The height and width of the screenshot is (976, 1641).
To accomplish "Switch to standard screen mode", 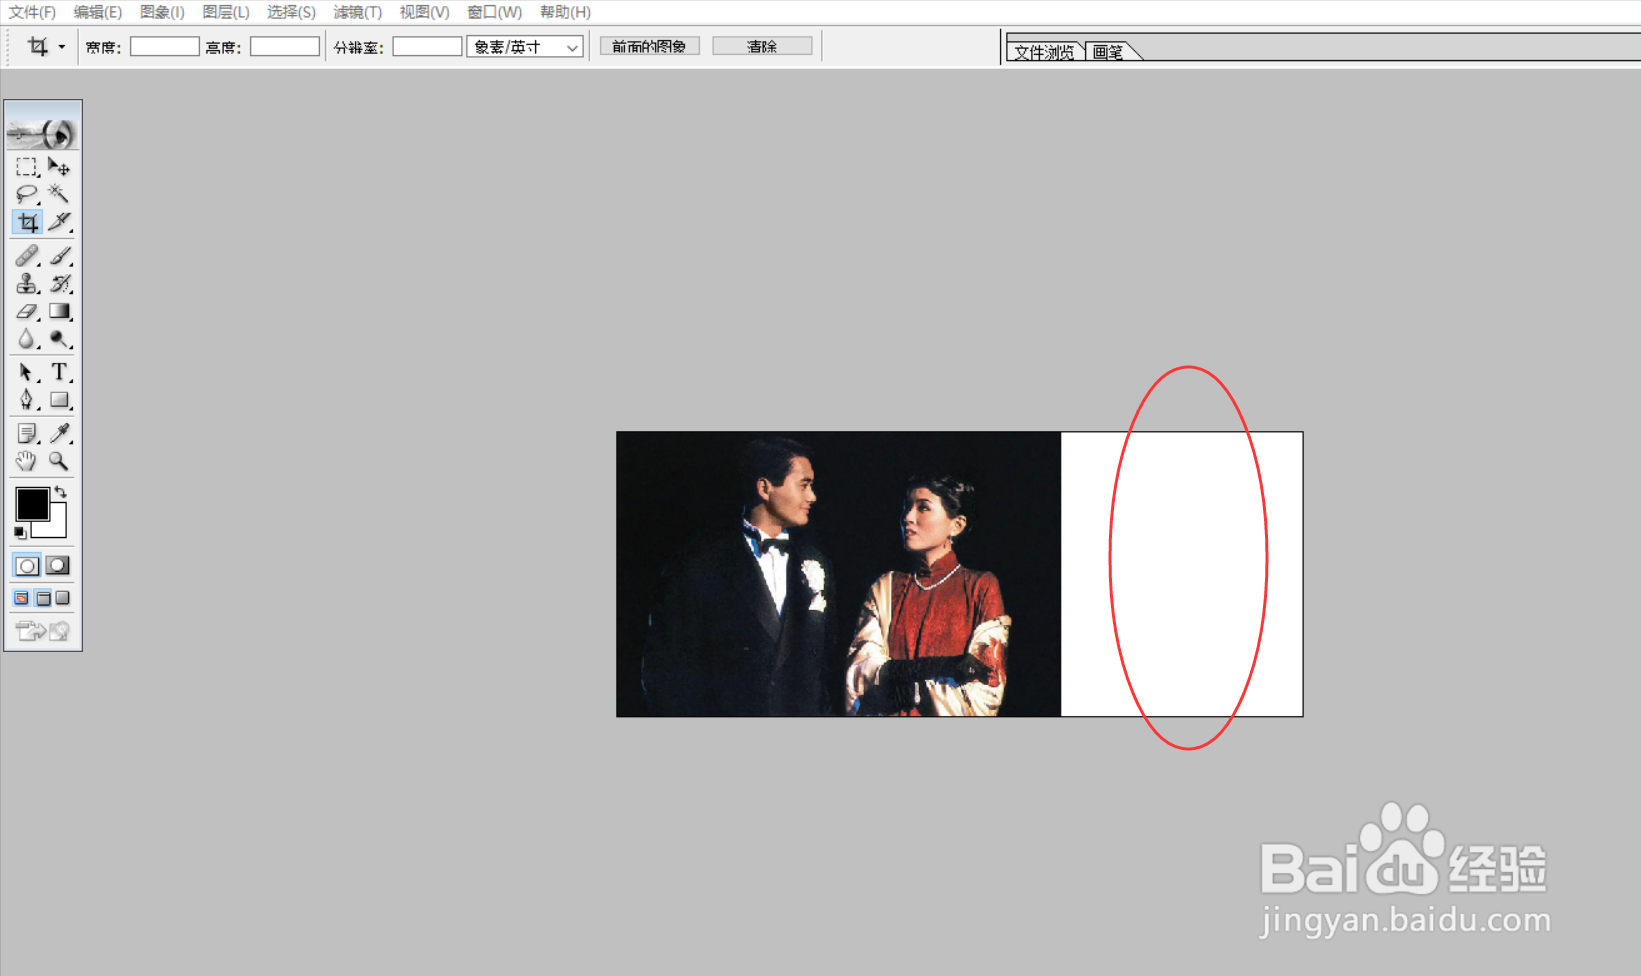I will pyautogui.click(x=21, y=598).
